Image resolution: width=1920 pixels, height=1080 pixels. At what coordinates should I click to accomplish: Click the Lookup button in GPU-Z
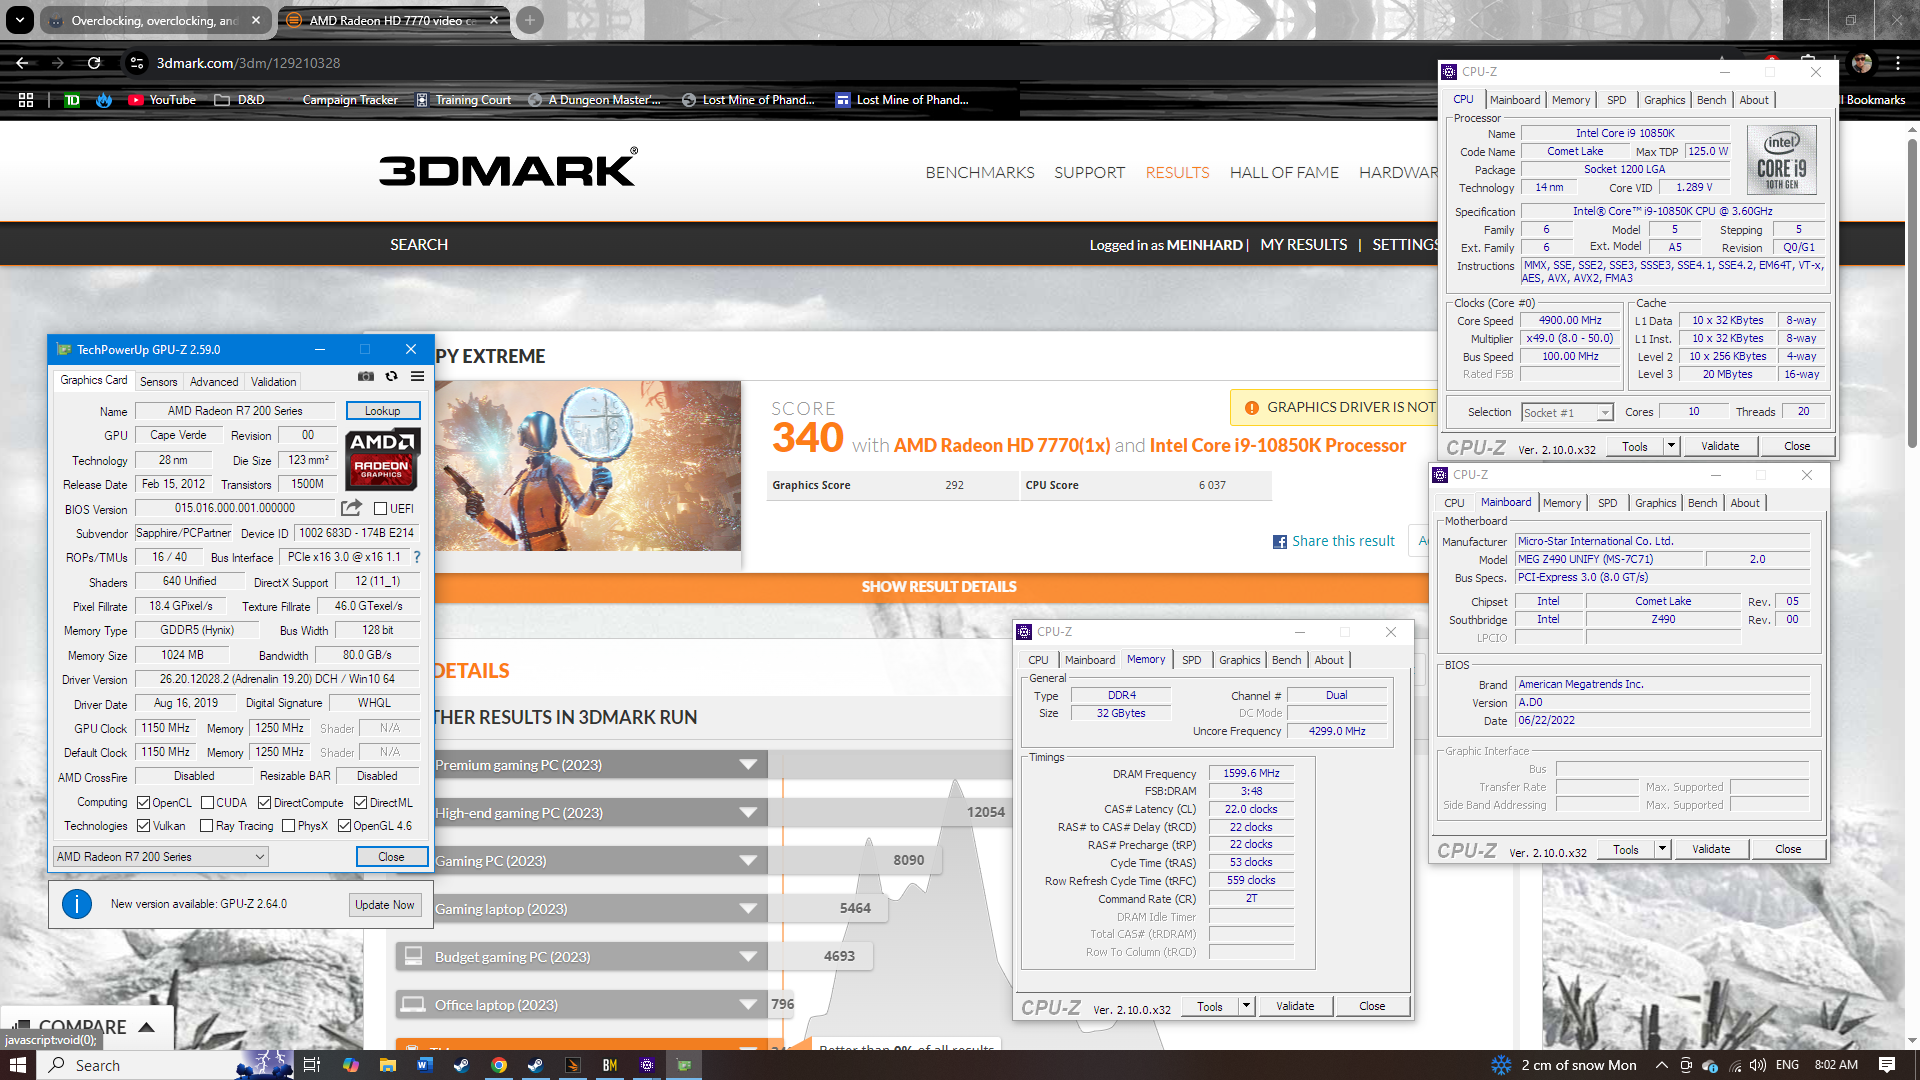coord(382,411)
